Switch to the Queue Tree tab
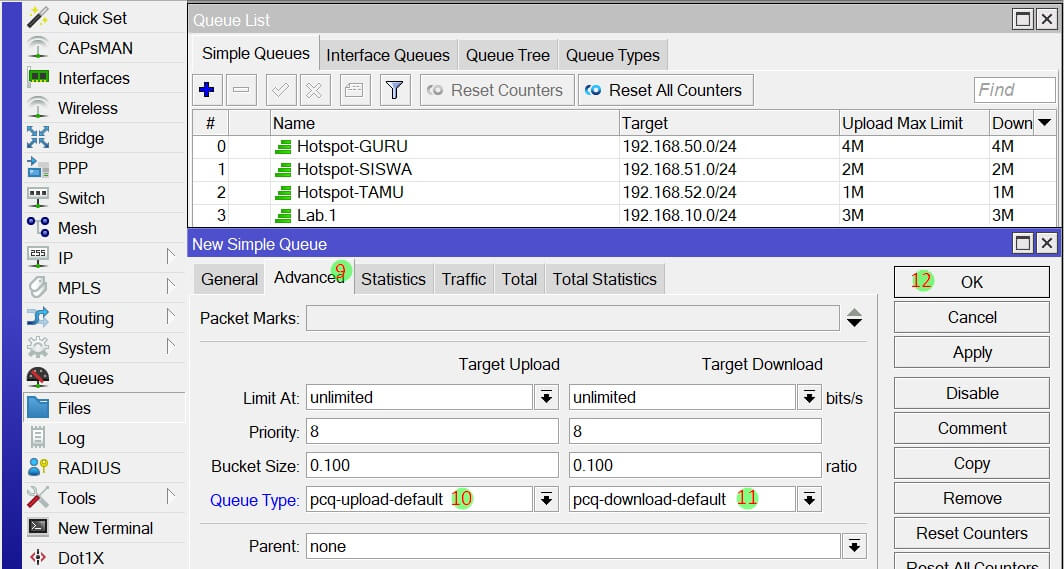 coord(507,55)
